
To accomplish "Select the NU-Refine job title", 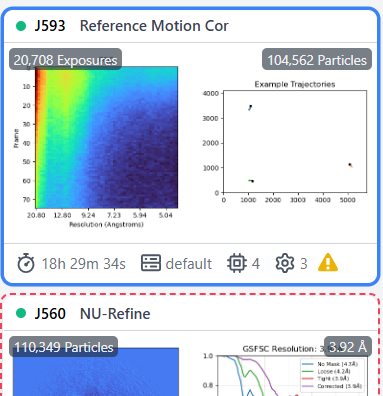I will pos(115,314).
